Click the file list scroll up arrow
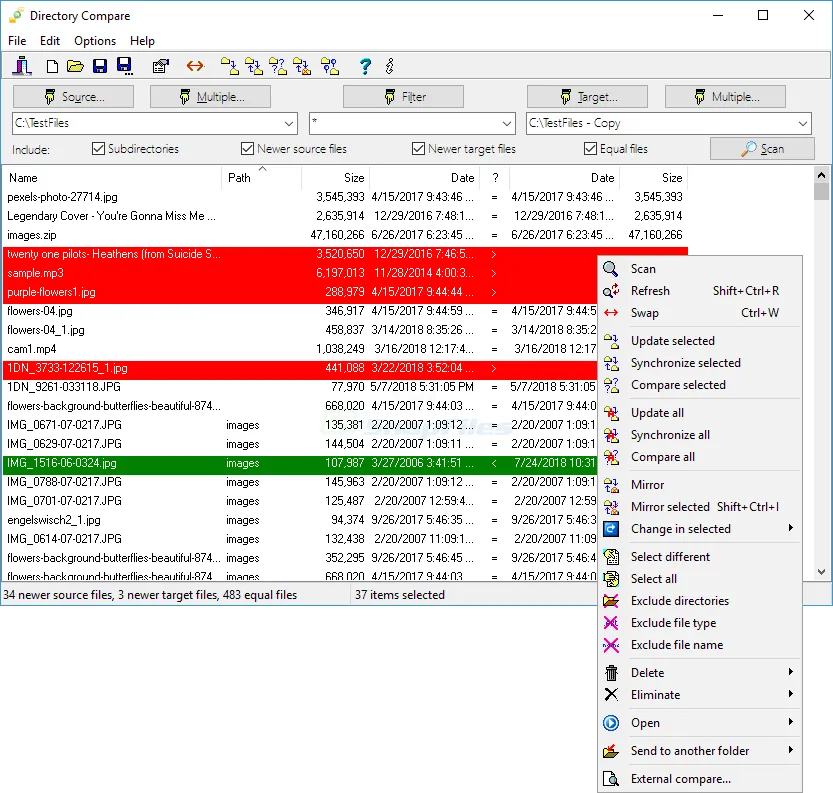Image resolution: width=833 pixels, height=793 pixels. tap(821, 174)
